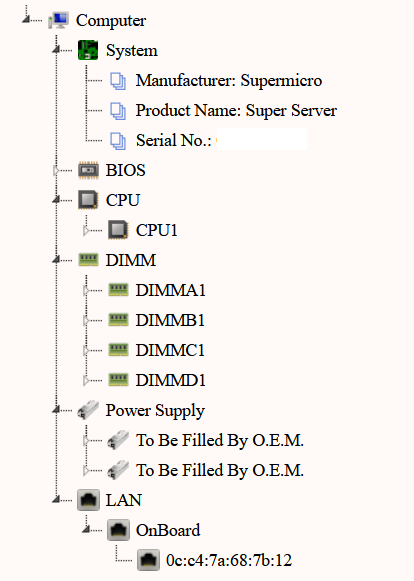Click the document icon beside Manufacturer

tap(118, 80)
